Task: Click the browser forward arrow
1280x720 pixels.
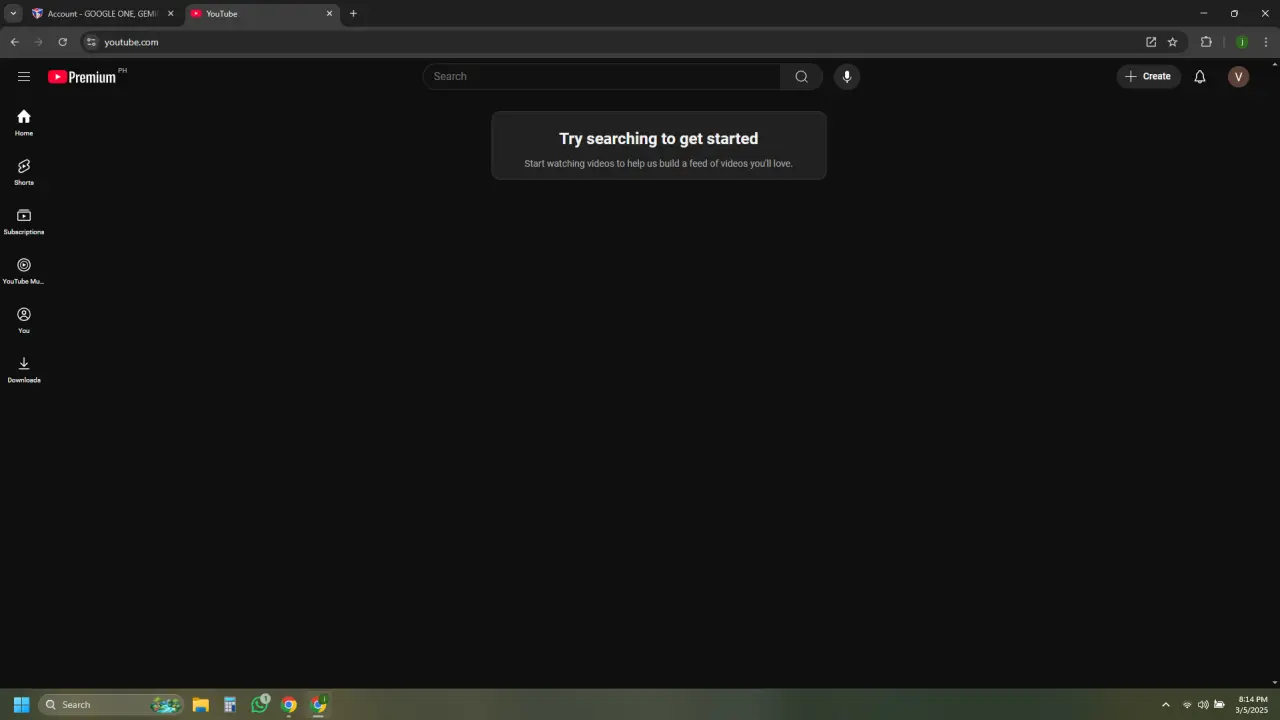Action: click(38, 42)
